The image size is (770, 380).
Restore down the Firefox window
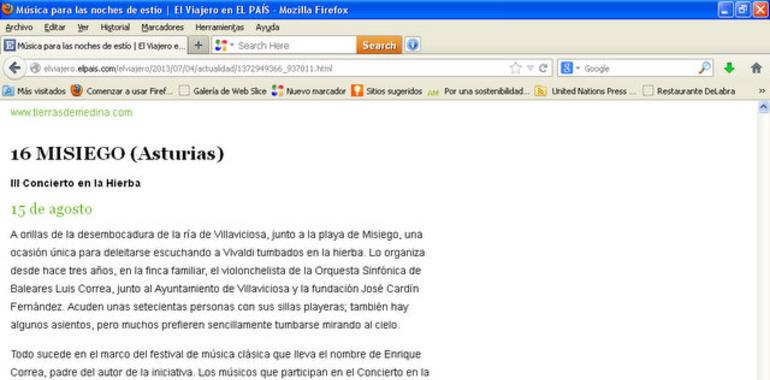pyautogui.click(x=742, y=9)
